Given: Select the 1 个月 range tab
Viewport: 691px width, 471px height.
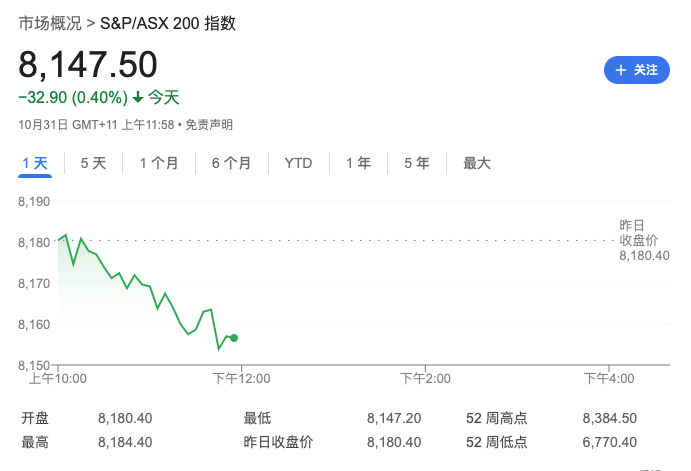Looking at the screenshot, I should 159,163.
